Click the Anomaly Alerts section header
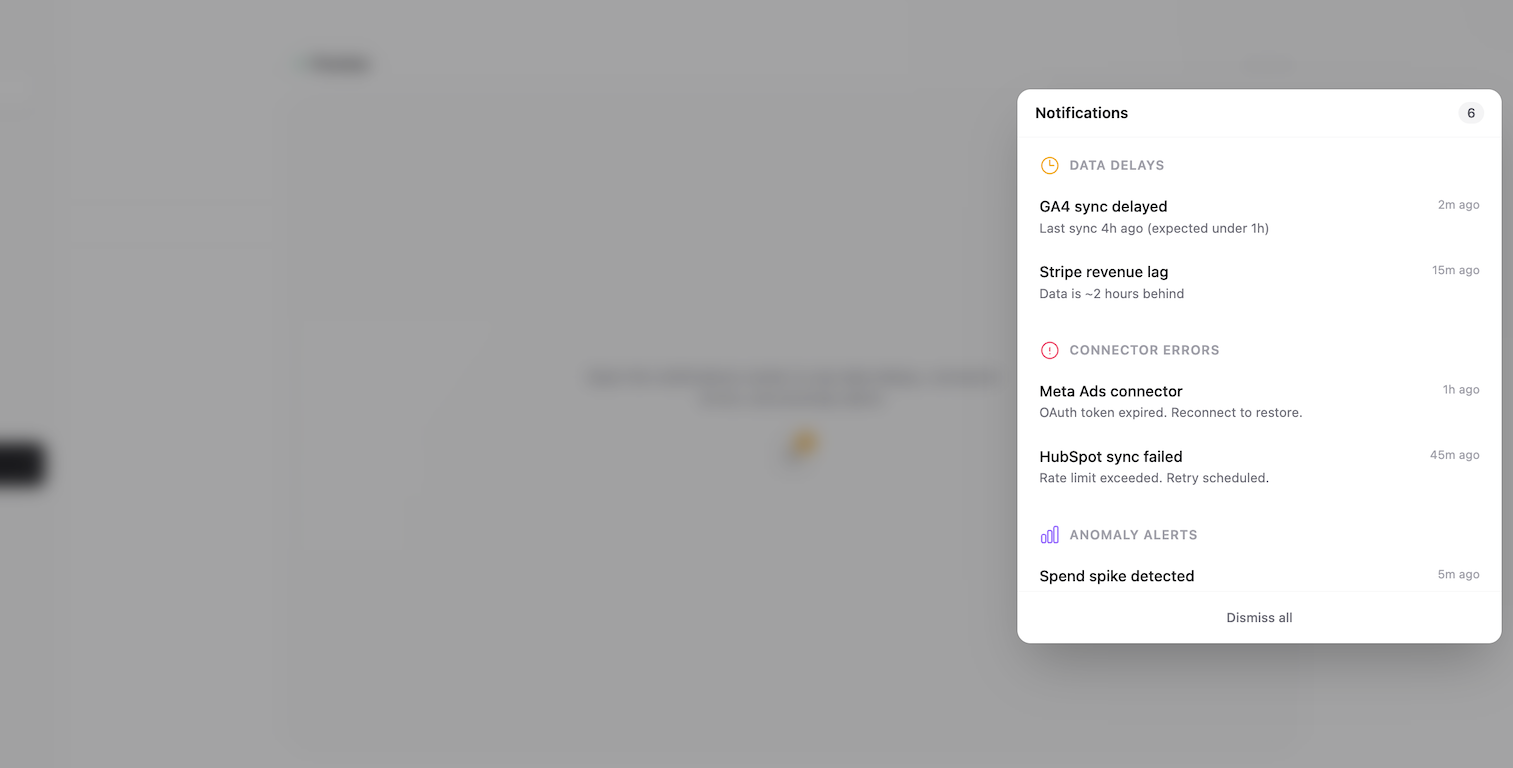Screen dimensions: 1513x768 tap(1133, 535)
